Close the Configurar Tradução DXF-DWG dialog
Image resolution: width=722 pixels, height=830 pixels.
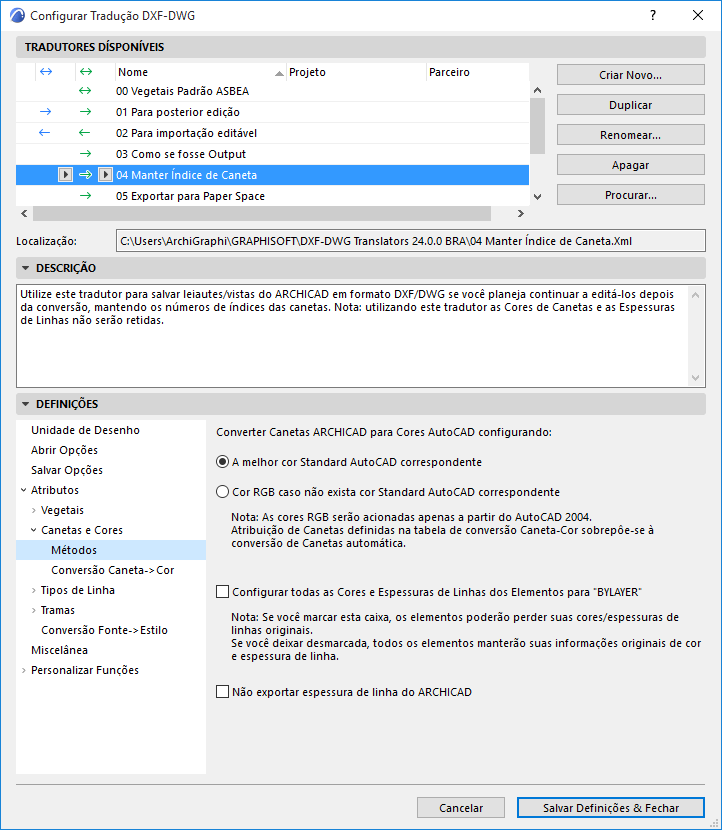[698, 15]
